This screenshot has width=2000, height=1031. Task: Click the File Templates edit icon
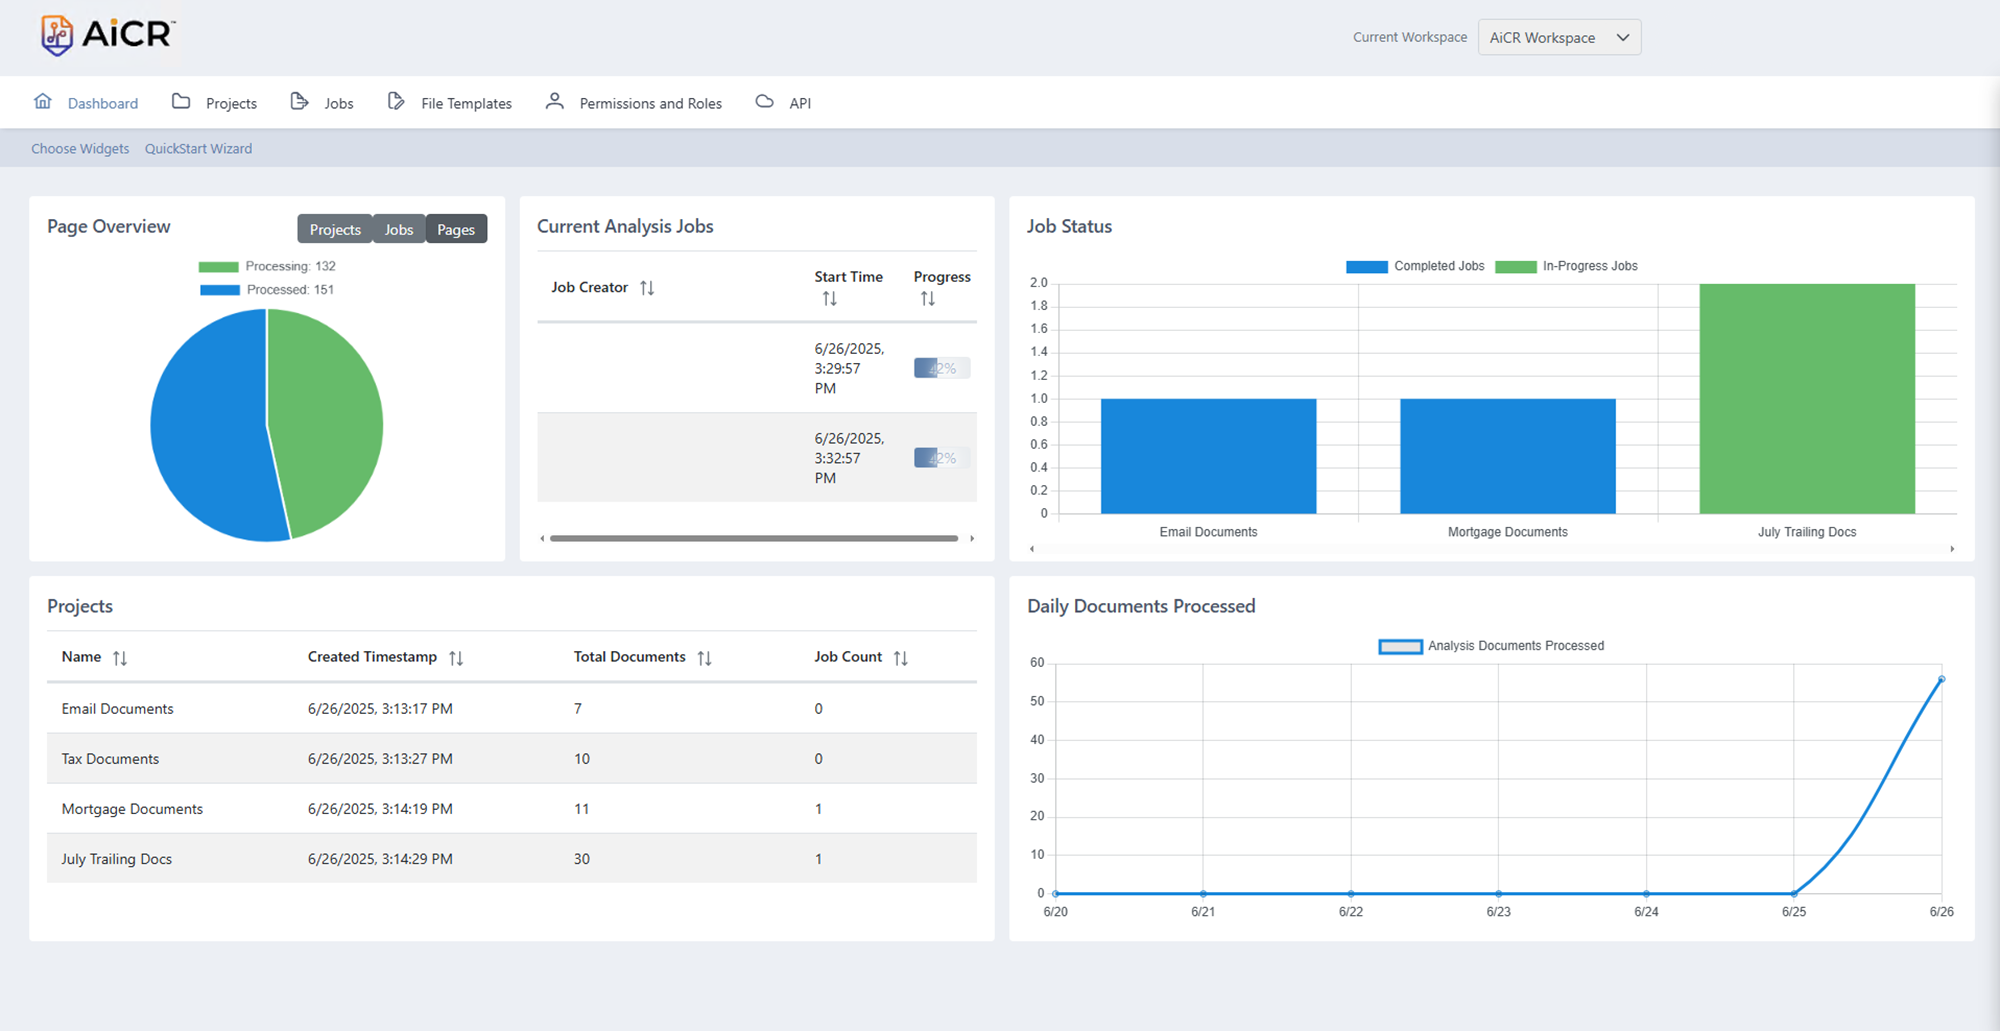click(396, 102)
